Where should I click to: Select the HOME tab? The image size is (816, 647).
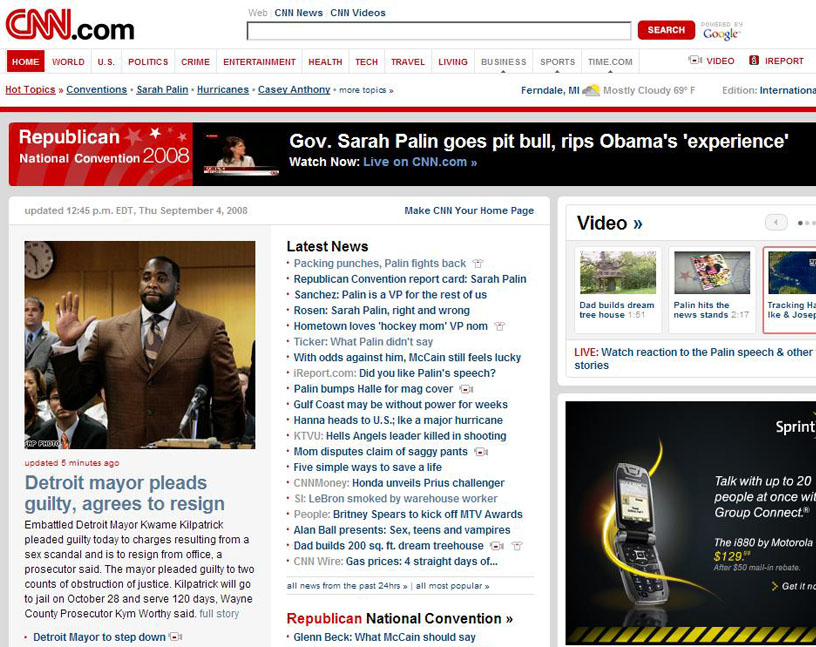click(26, 61)
